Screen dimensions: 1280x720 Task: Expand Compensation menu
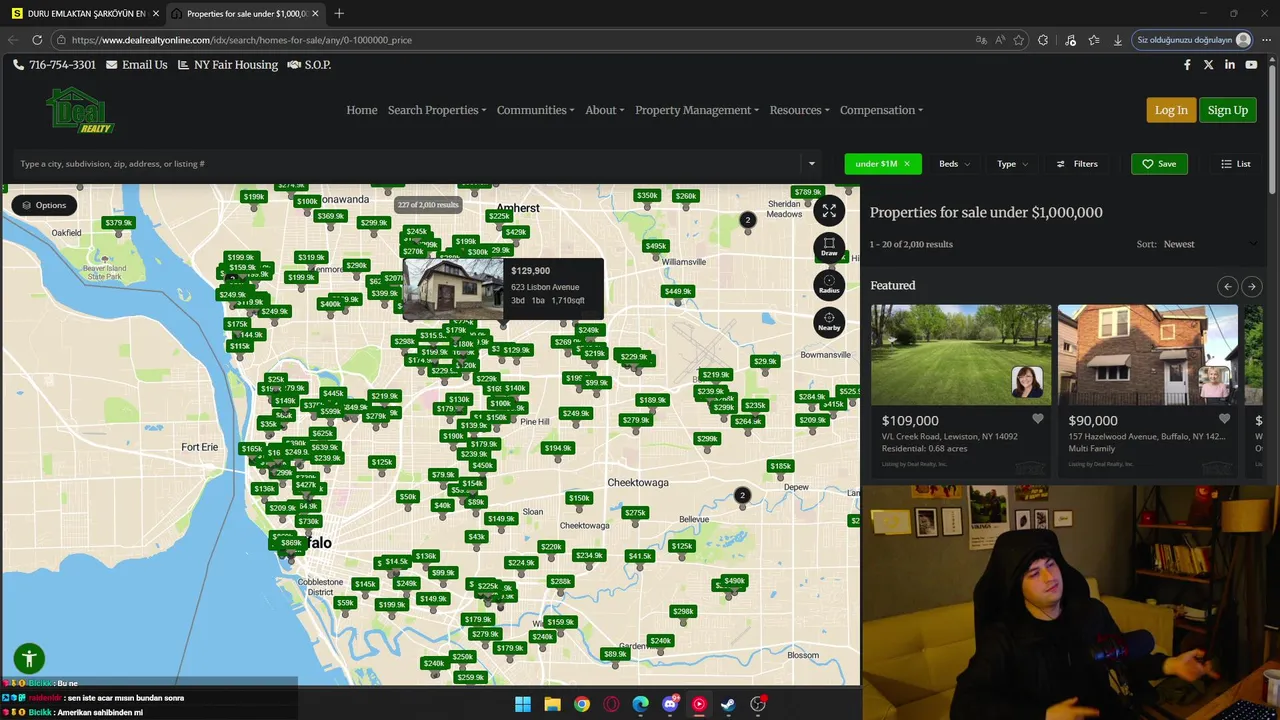tap(882, 110)
